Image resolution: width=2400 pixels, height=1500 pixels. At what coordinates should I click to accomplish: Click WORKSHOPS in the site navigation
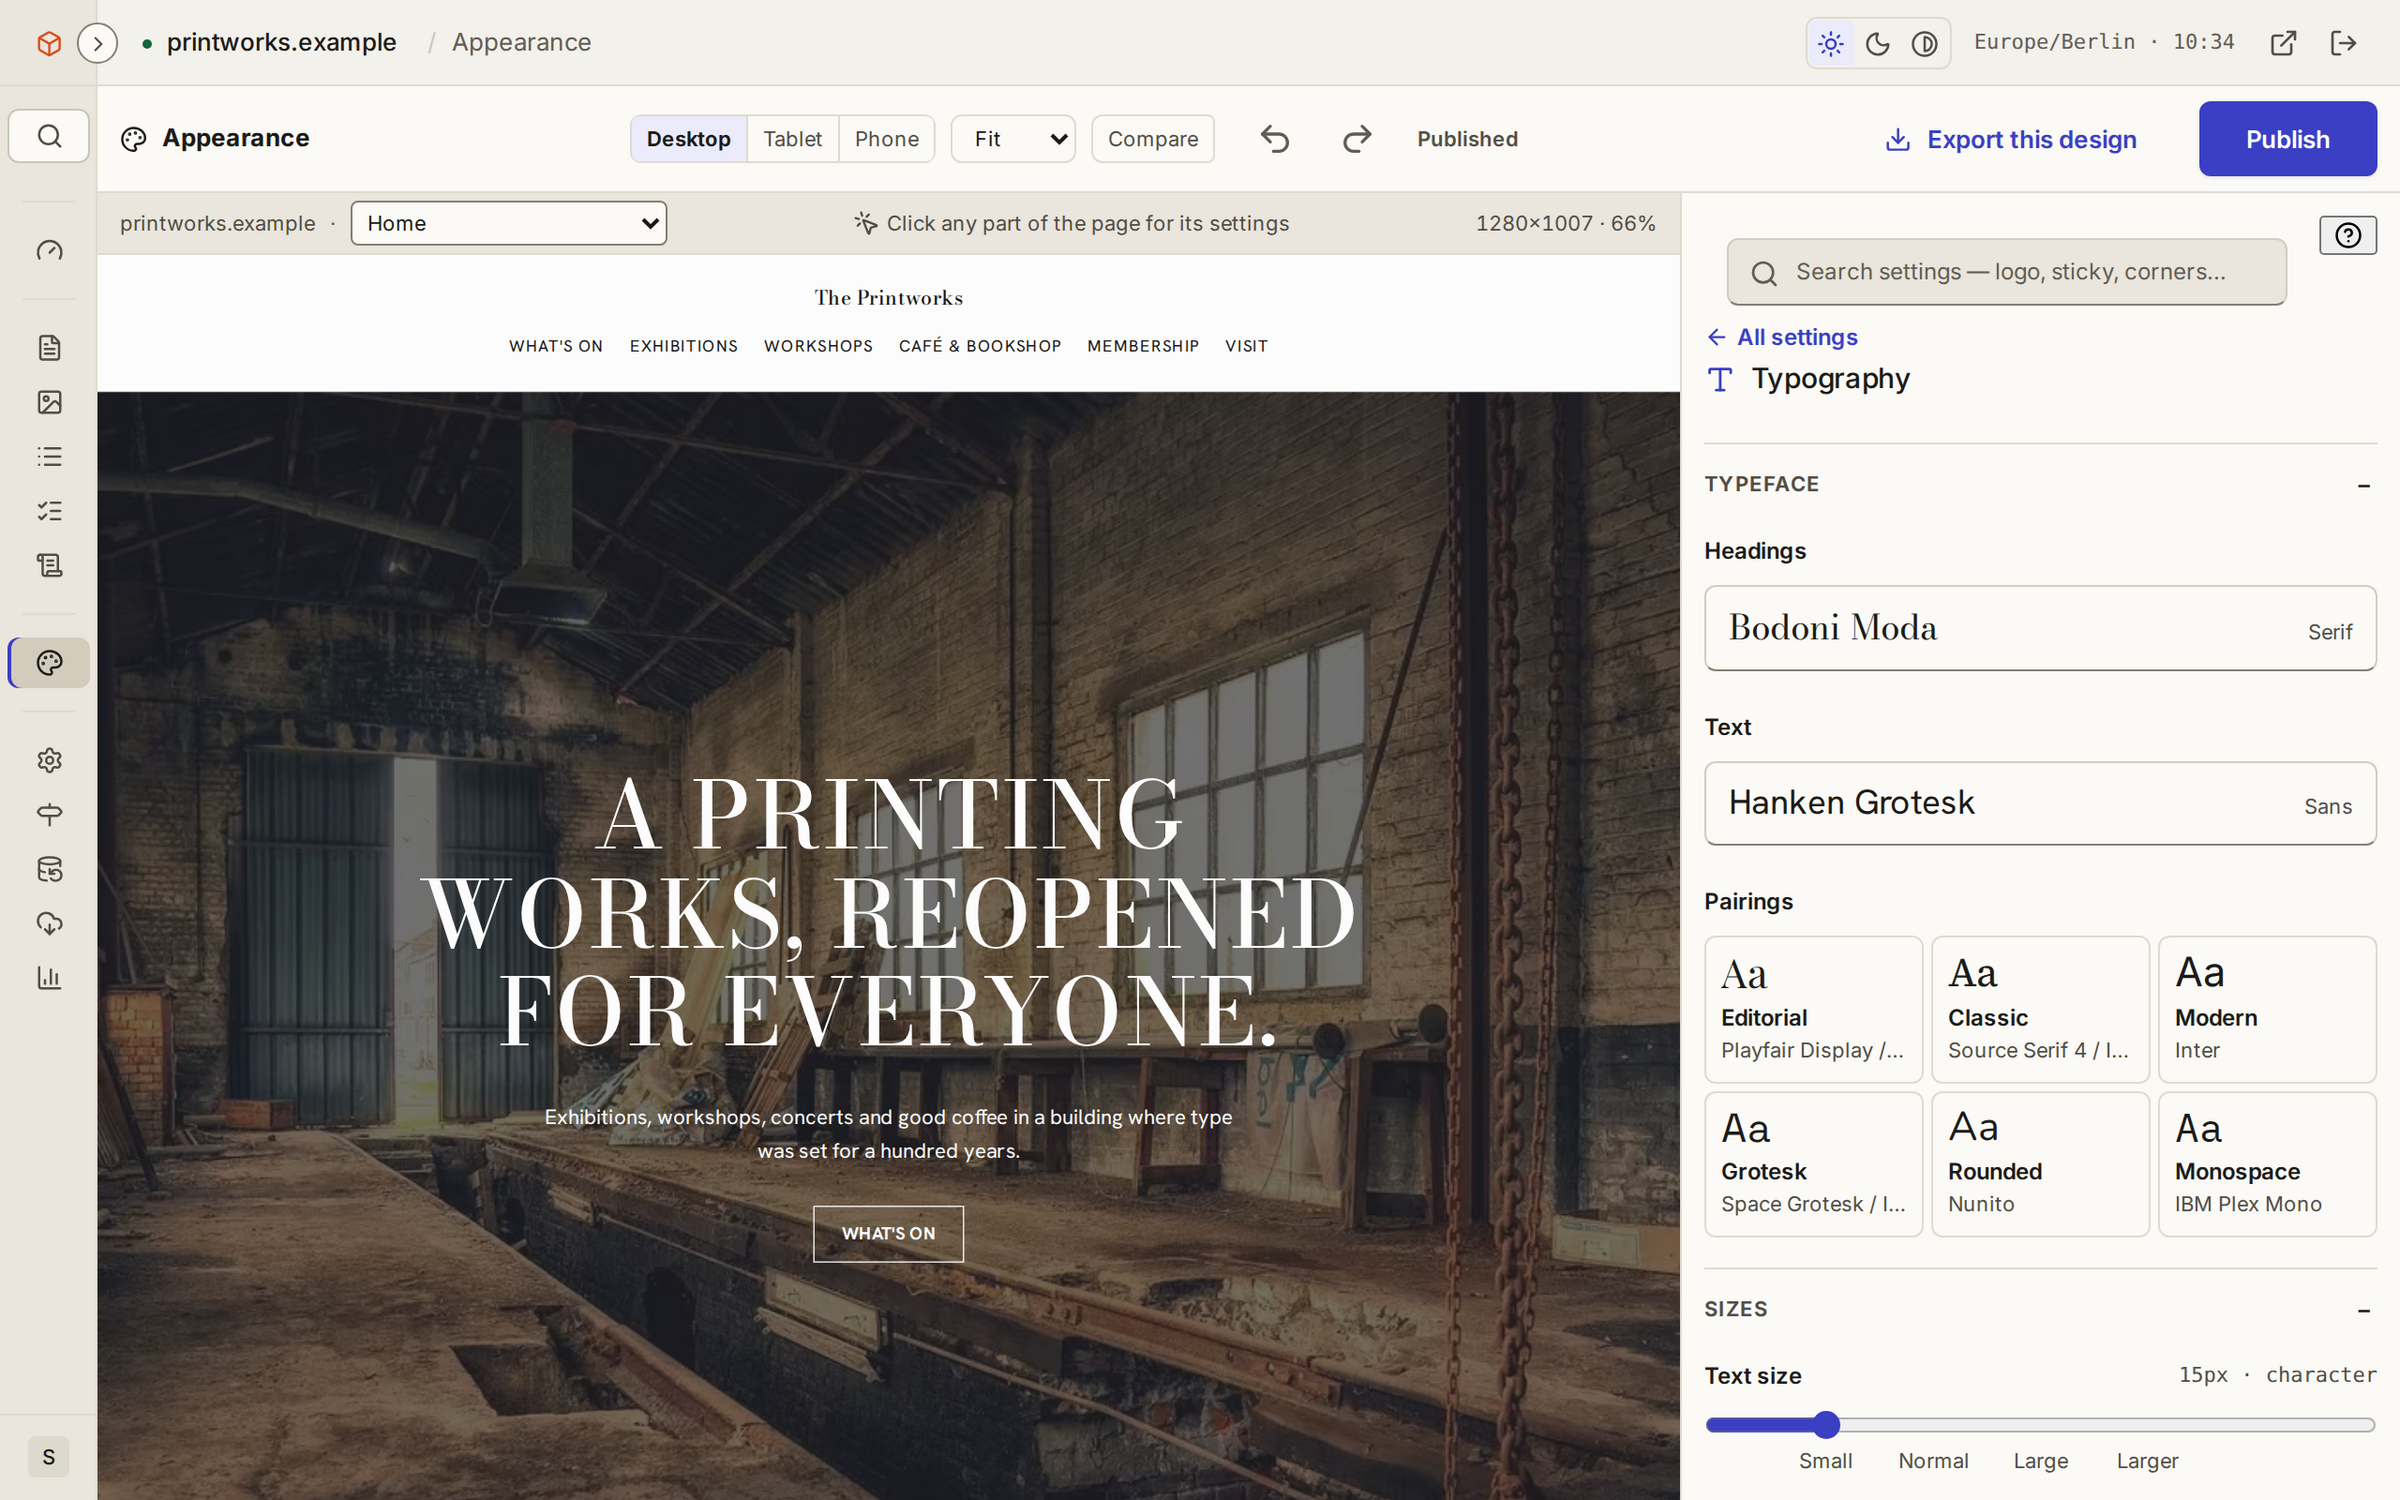pos(818,346)
